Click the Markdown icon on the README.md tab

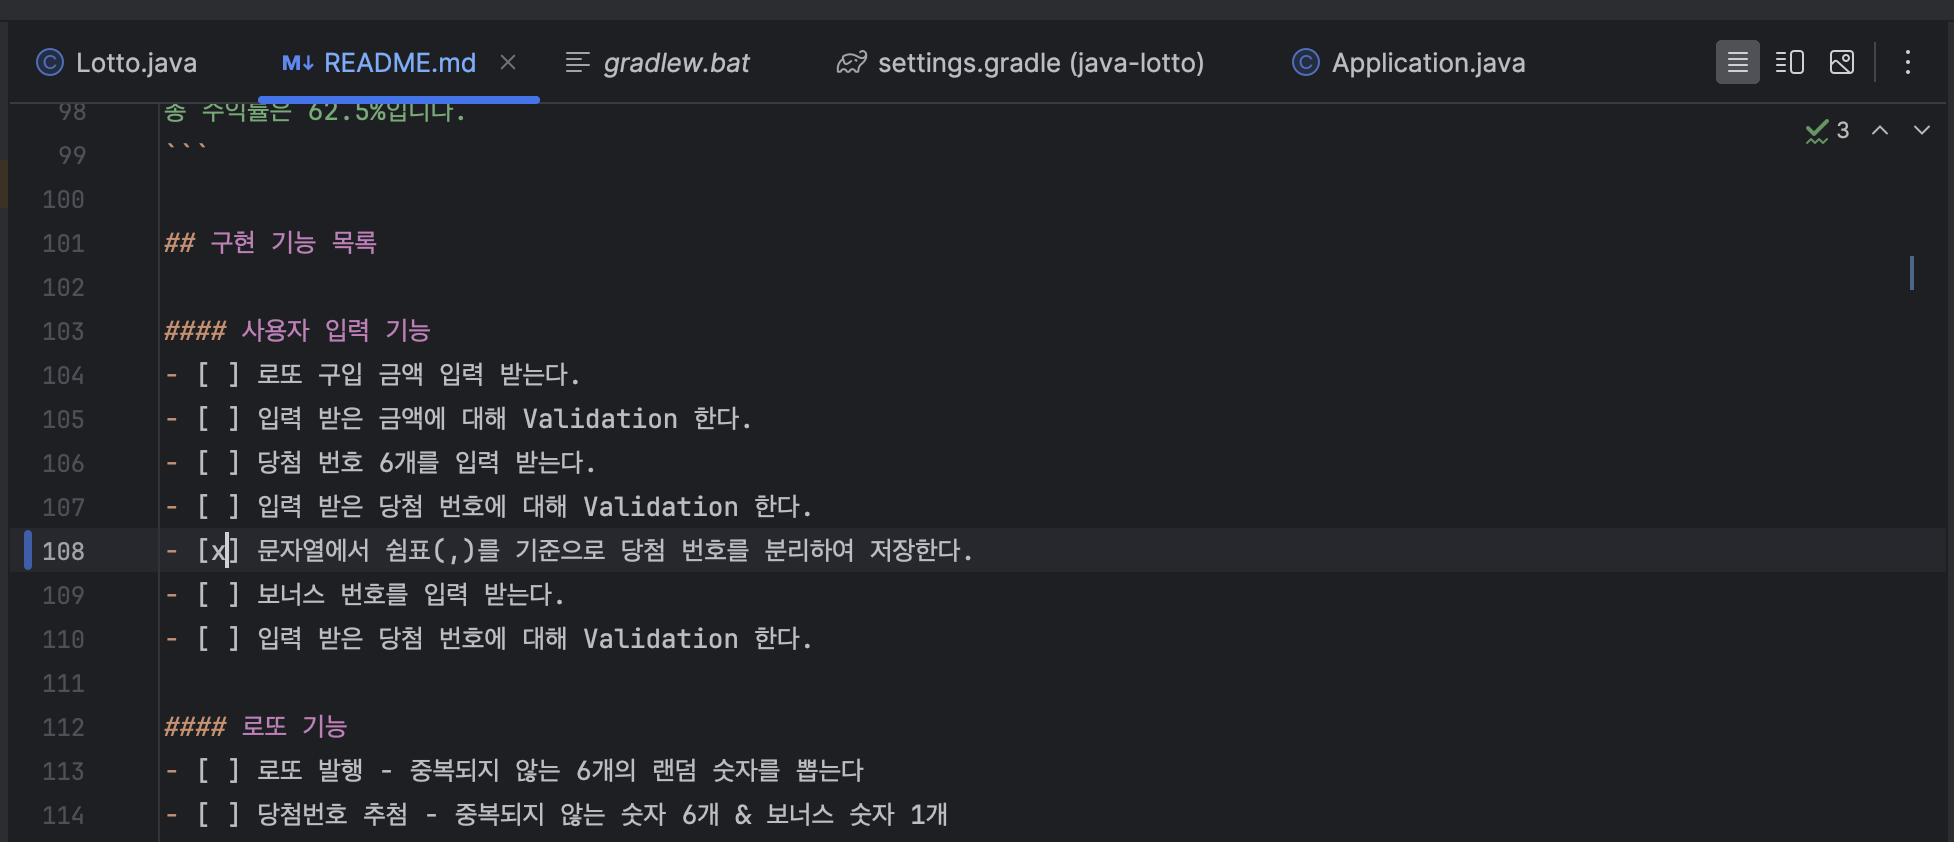[298, 63]
